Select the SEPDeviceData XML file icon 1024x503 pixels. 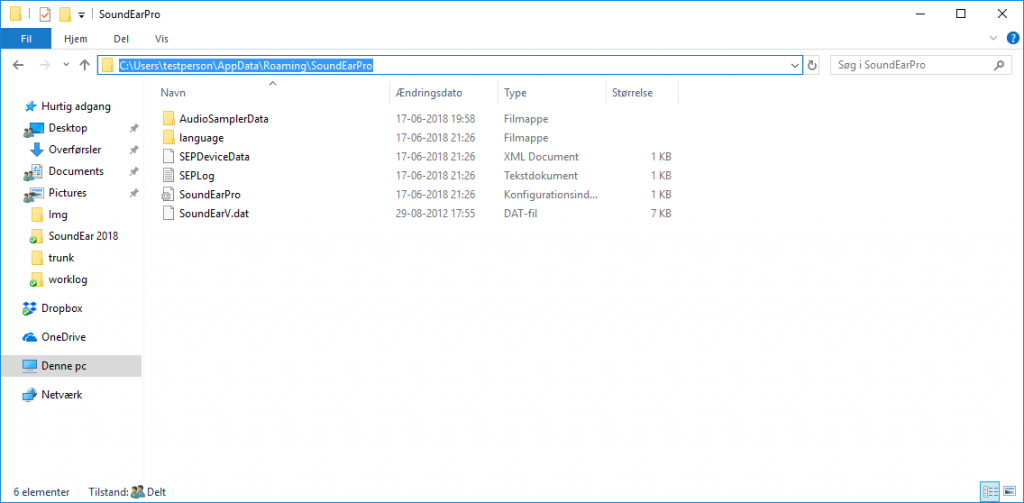coord(168,157)
